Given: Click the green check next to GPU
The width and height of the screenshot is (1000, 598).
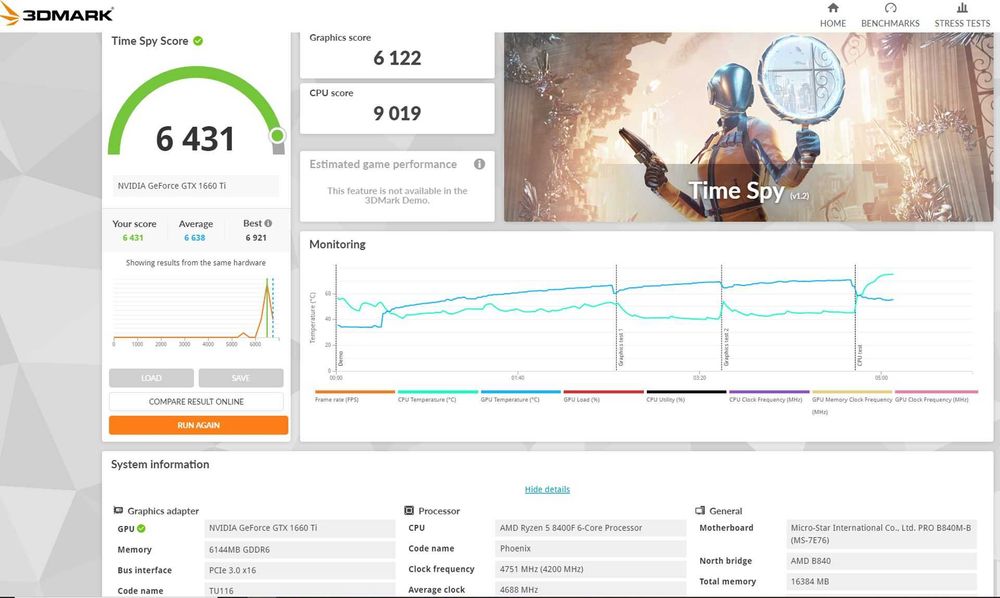Looking at the screenshot, I should (142, 529).
